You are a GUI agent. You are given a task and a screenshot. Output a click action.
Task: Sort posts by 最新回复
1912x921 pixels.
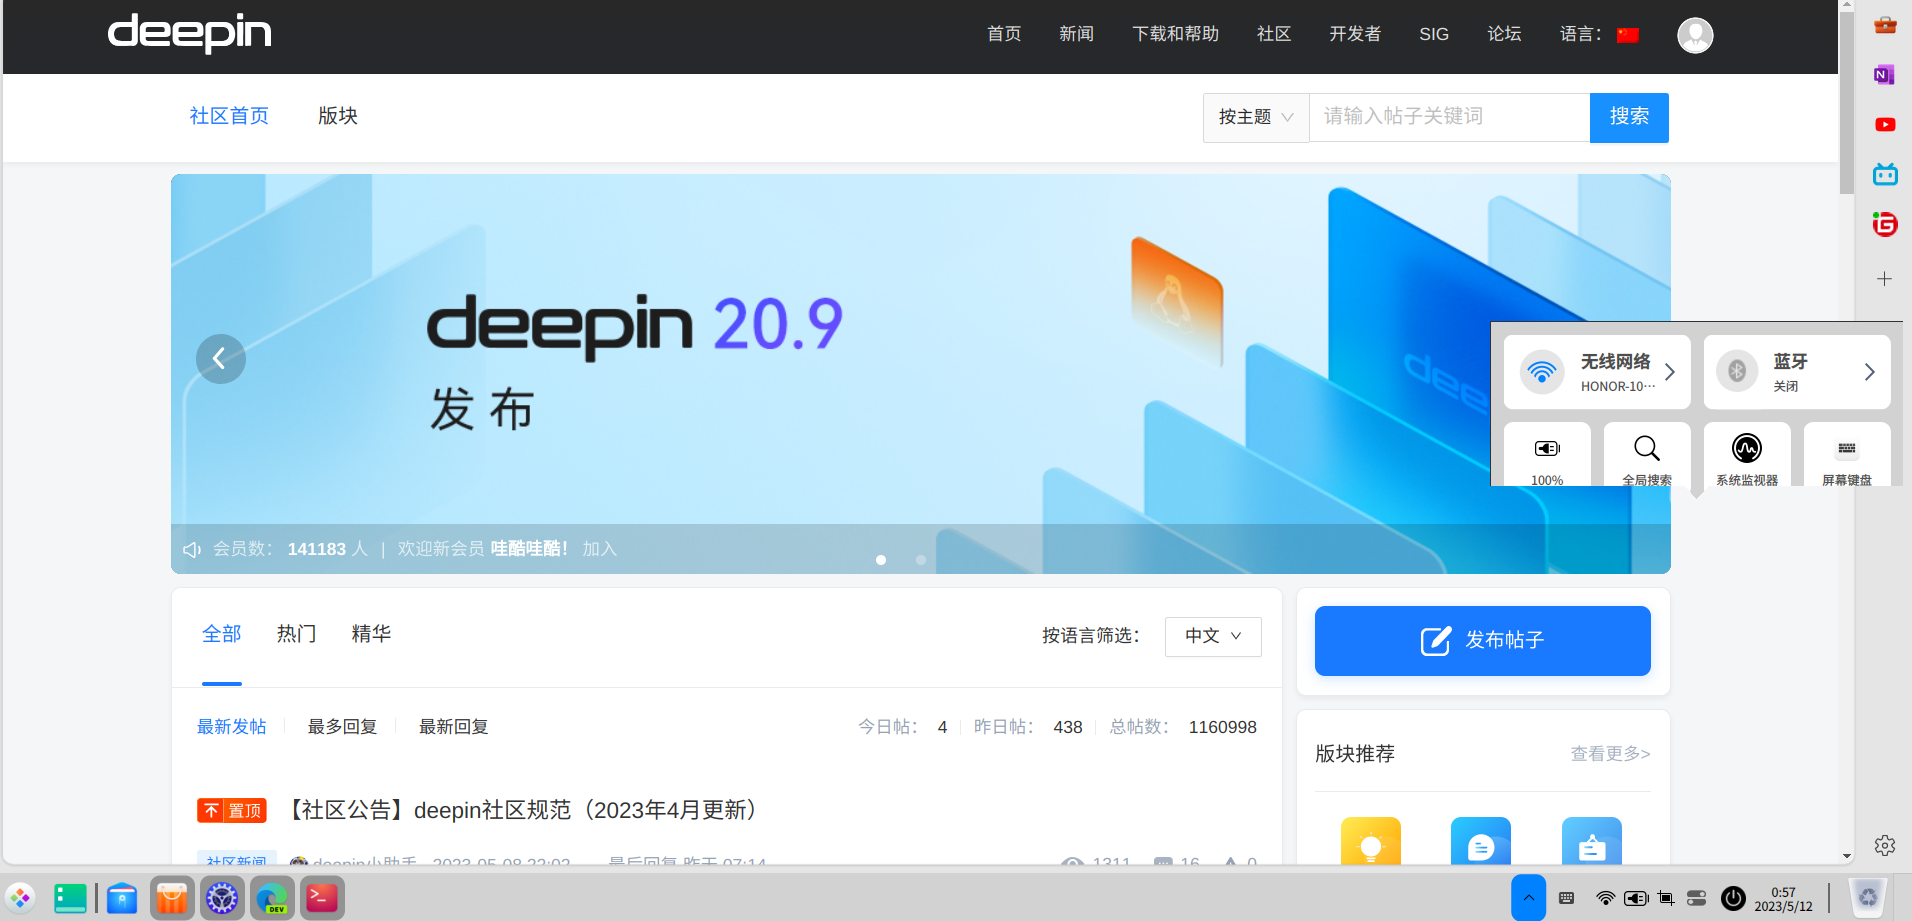[453, 727]
